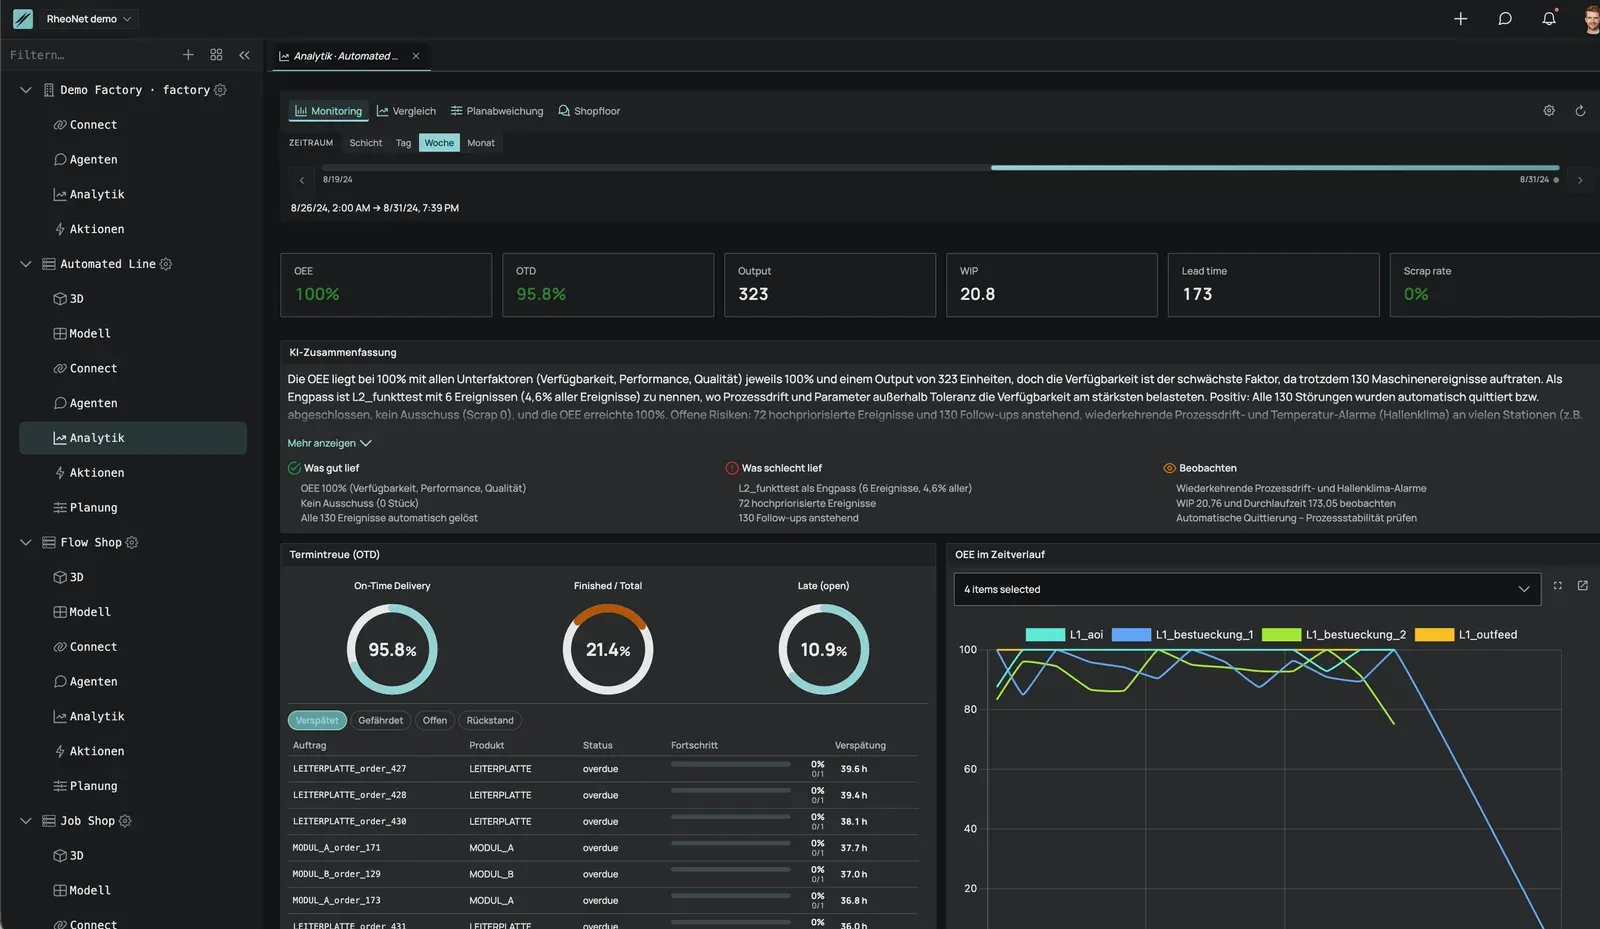Focus the sidebar Filtern input field

(90, 55)
